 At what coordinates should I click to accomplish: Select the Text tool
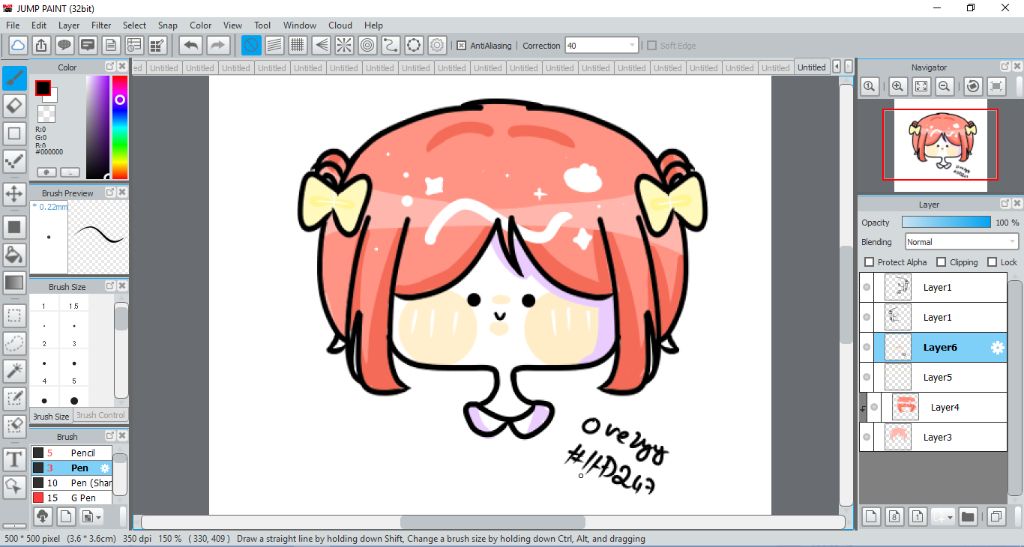(x=14, y=460)
